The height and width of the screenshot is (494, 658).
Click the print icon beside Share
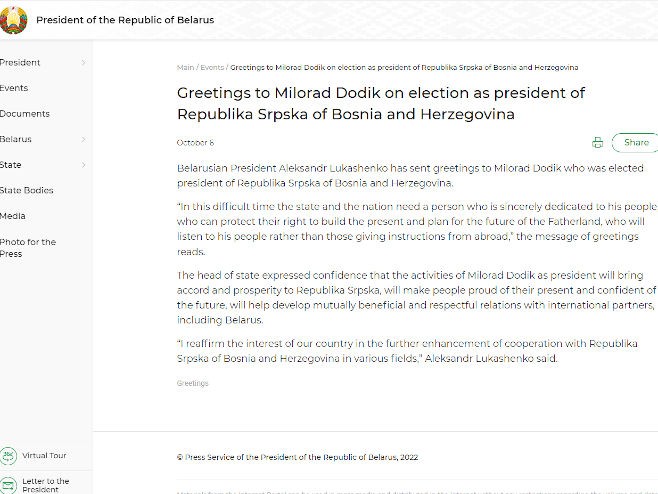click(x=597, y=143)
